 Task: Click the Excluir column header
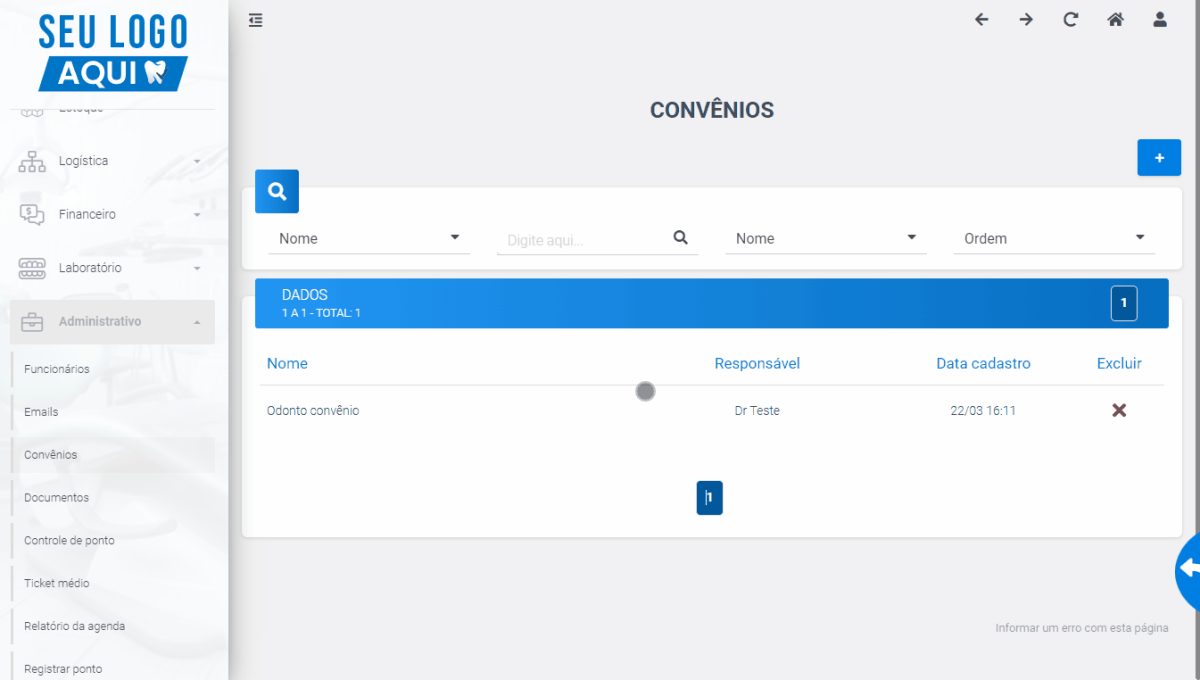coord(1119,363)
